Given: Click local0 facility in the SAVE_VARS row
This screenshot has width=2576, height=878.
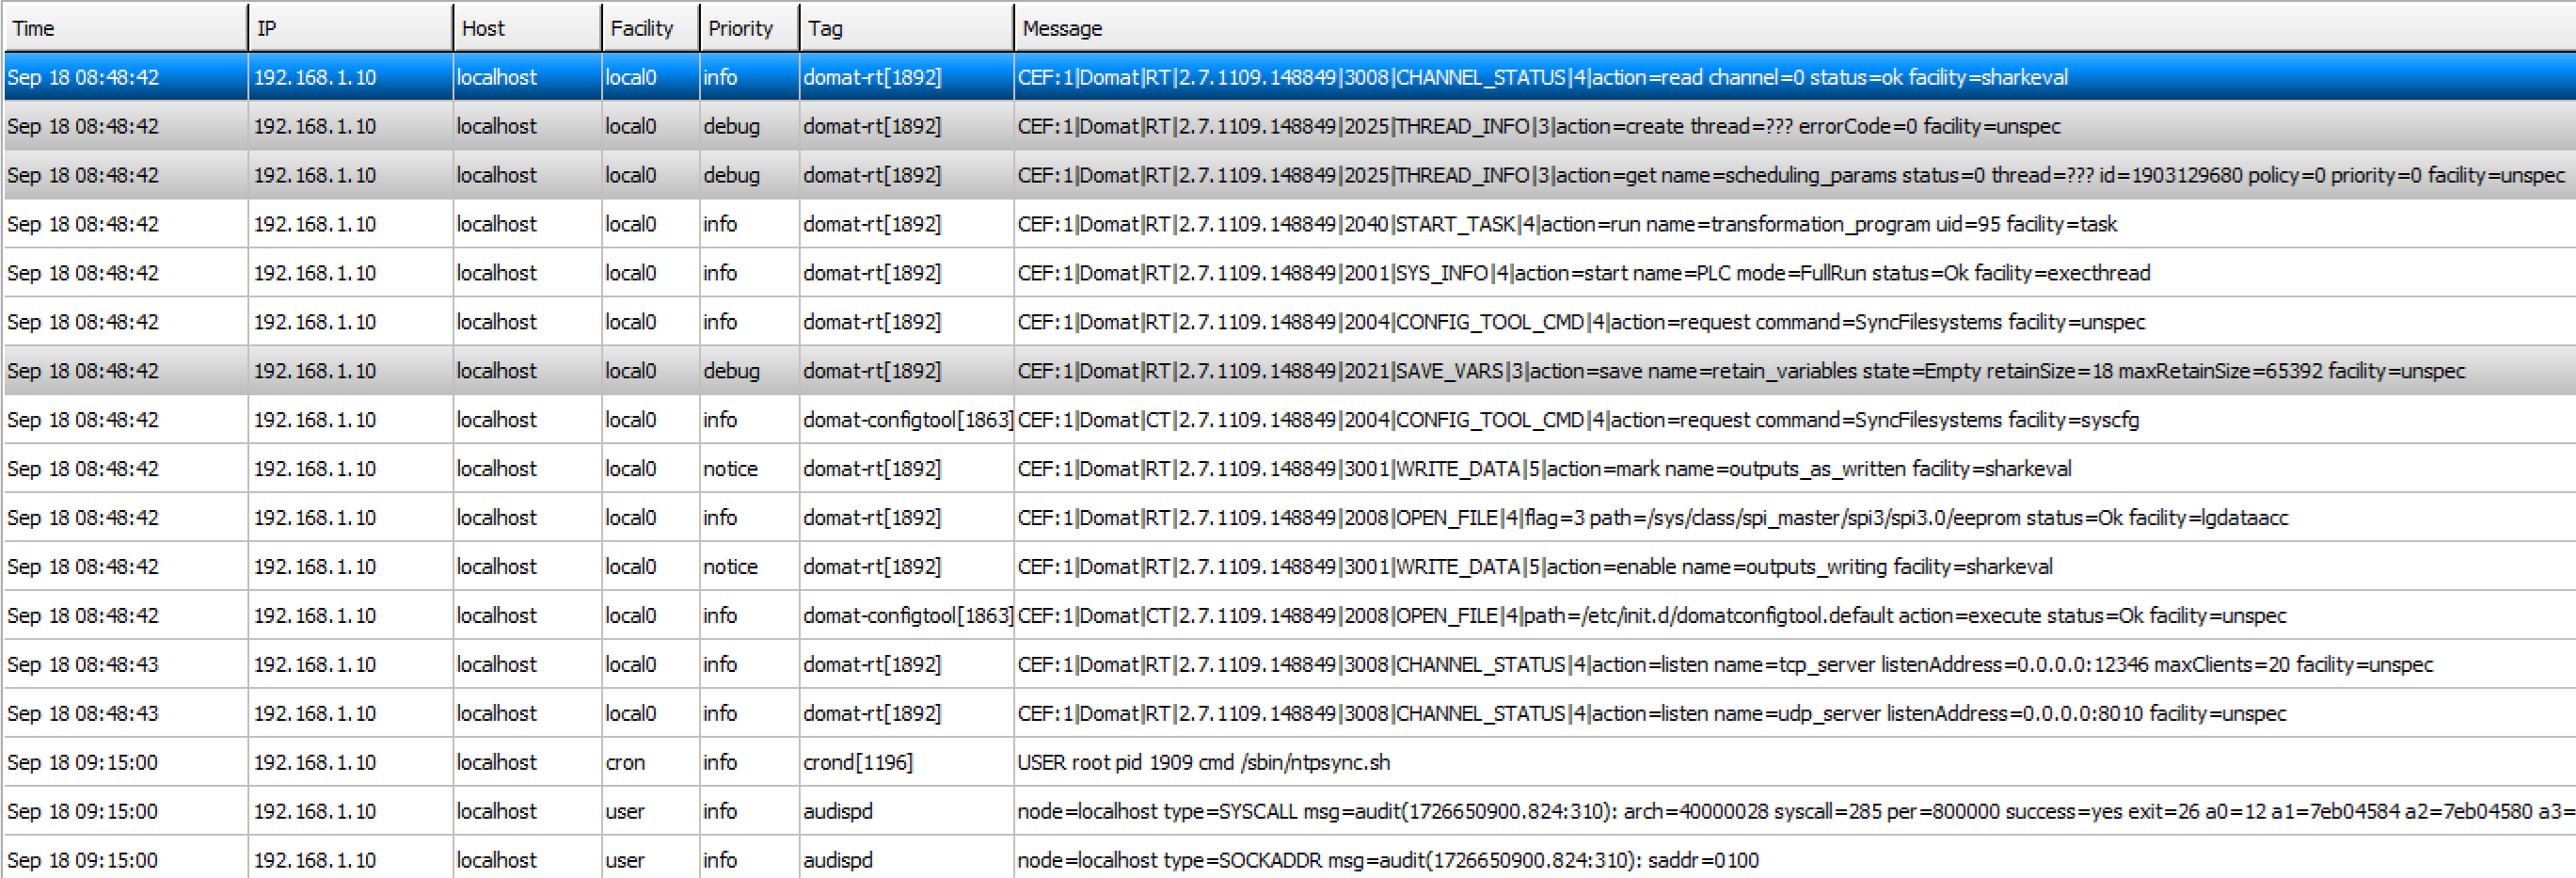Looking at the screenshot, I should (x=631, y=371).
